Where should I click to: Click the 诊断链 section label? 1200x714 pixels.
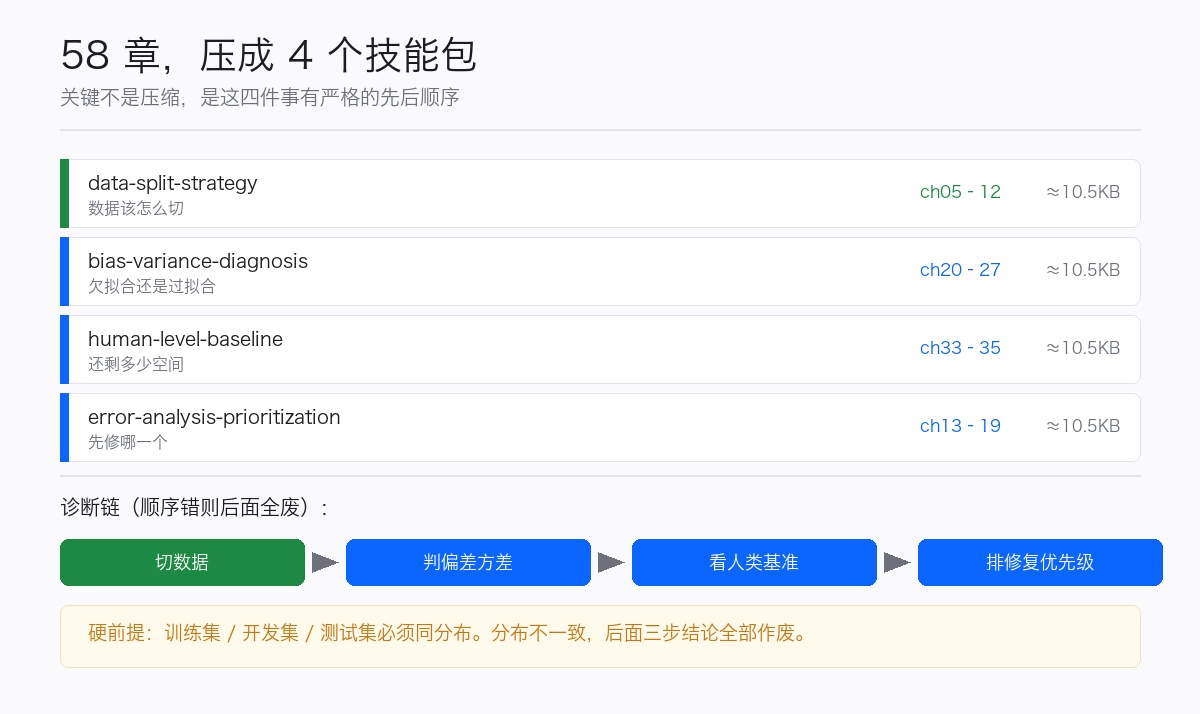(195, 508)
